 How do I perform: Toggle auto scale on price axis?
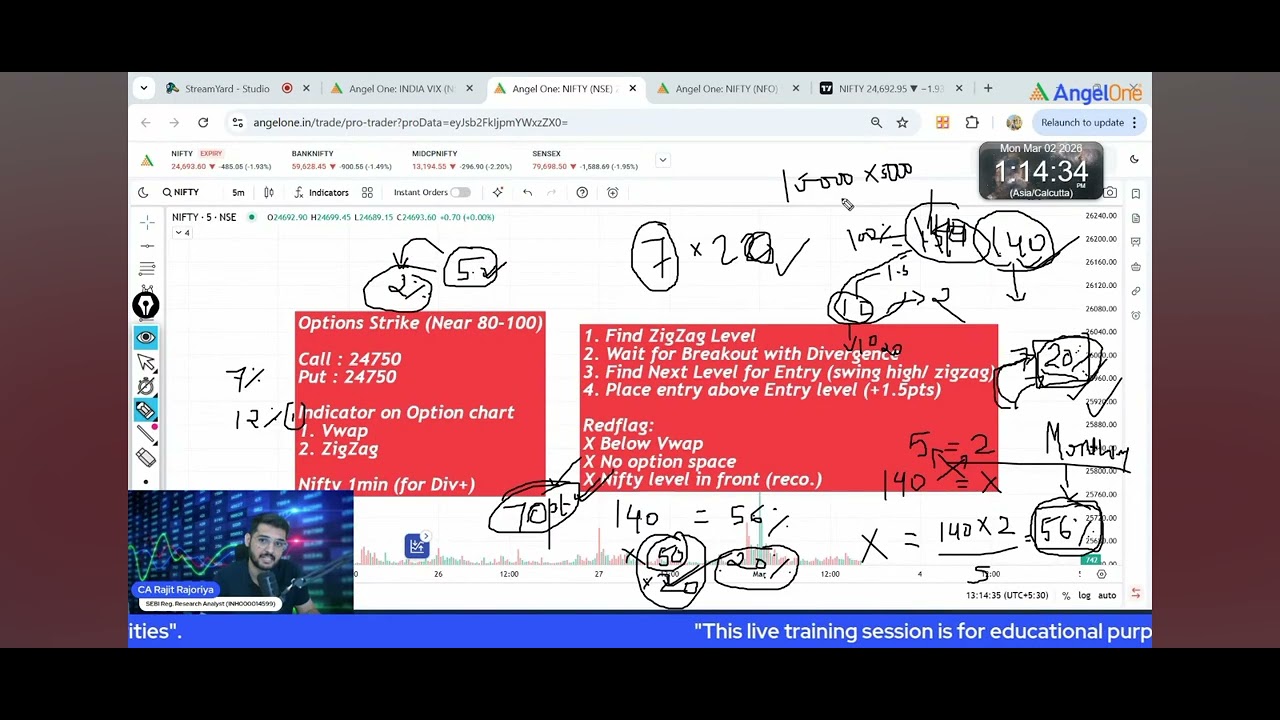point(1107,595)
